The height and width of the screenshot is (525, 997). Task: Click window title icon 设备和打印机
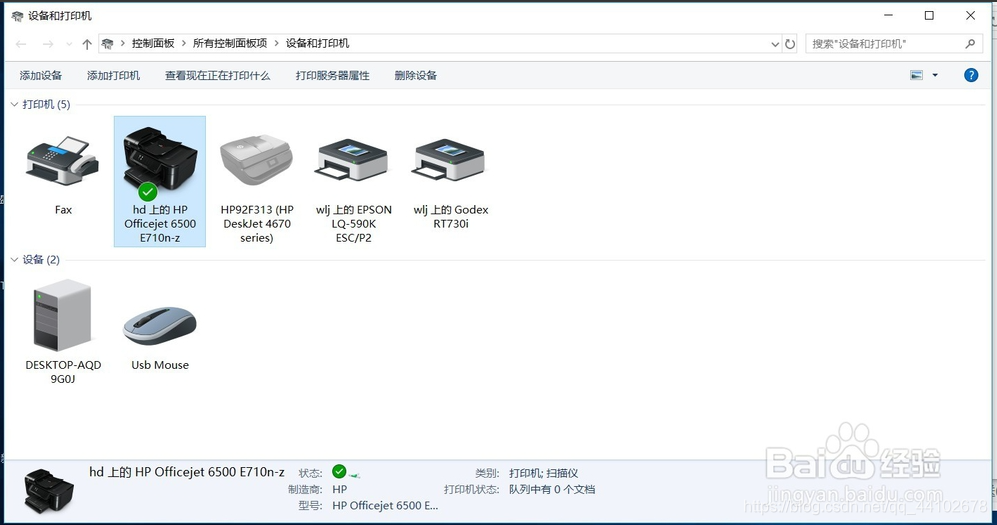point(17,16)
